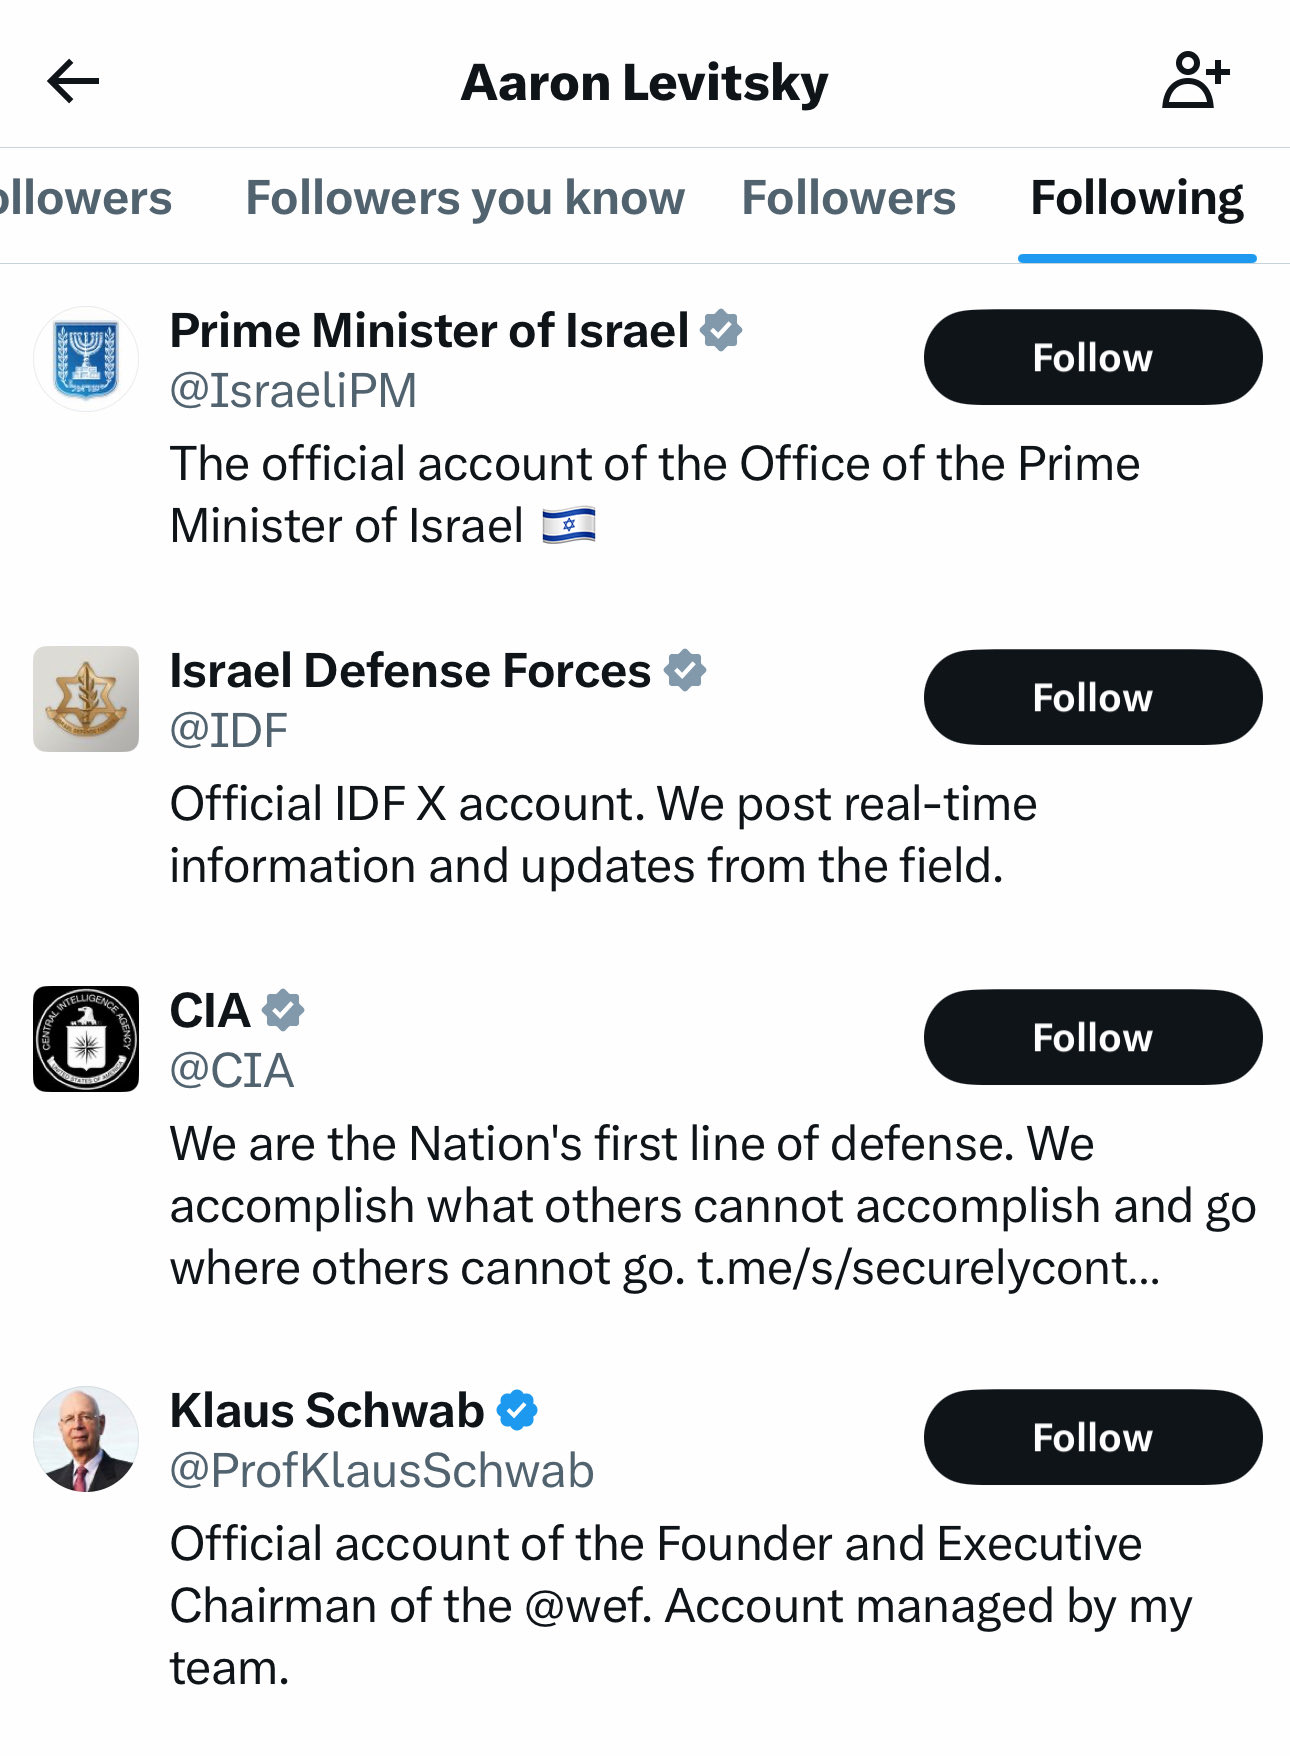The image size is (1290, 1756).
Task: Open the t.me link in CIA bio
Action: click(x=928, y=1269)
